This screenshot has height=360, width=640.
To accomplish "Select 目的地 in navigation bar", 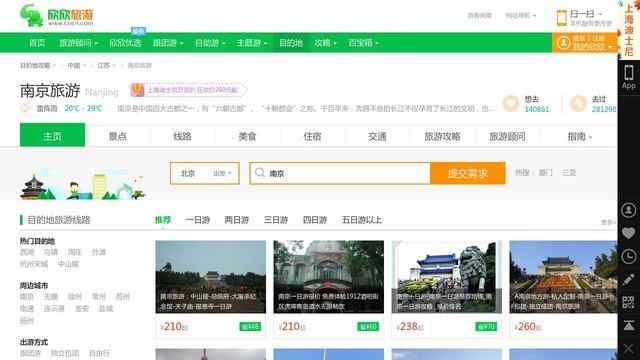I will tap(291, 43).
